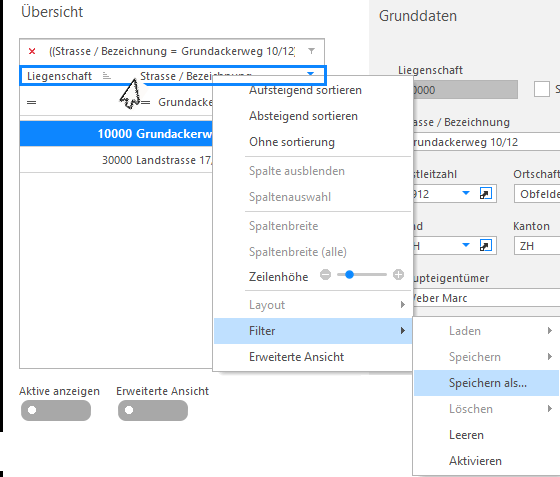
Task: Click the Grundacke filter value cell
Action: click(185, 102)
